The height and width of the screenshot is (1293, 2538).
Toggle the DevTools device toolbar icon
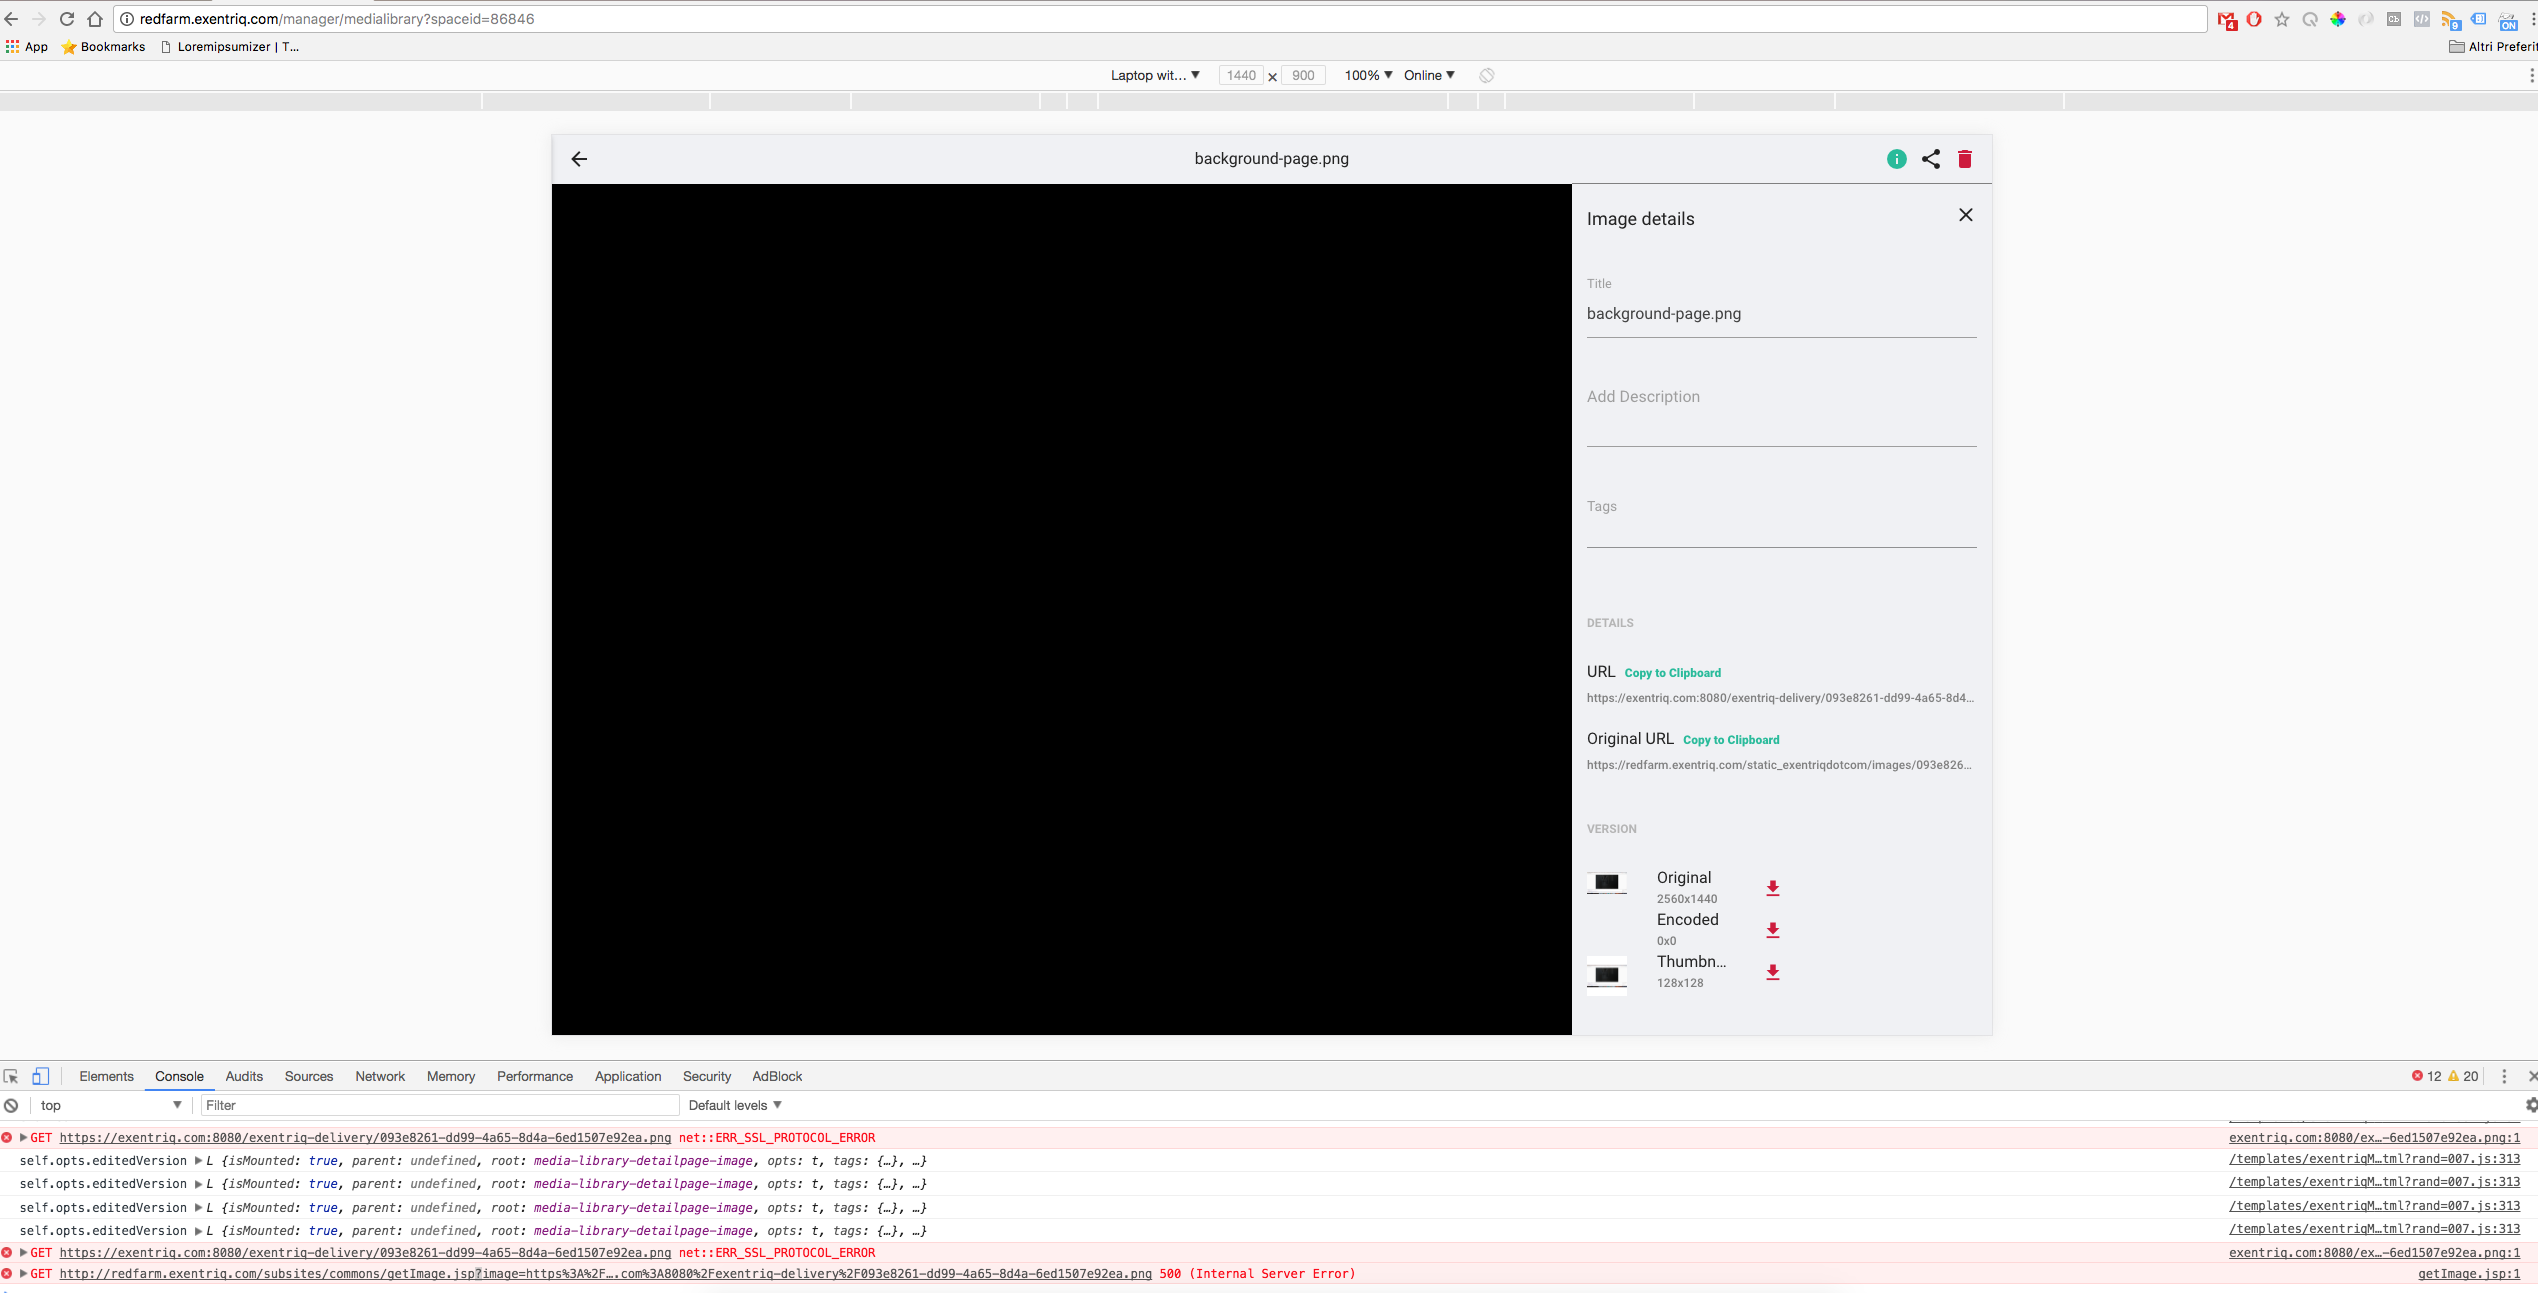(x=40, y=1076)
